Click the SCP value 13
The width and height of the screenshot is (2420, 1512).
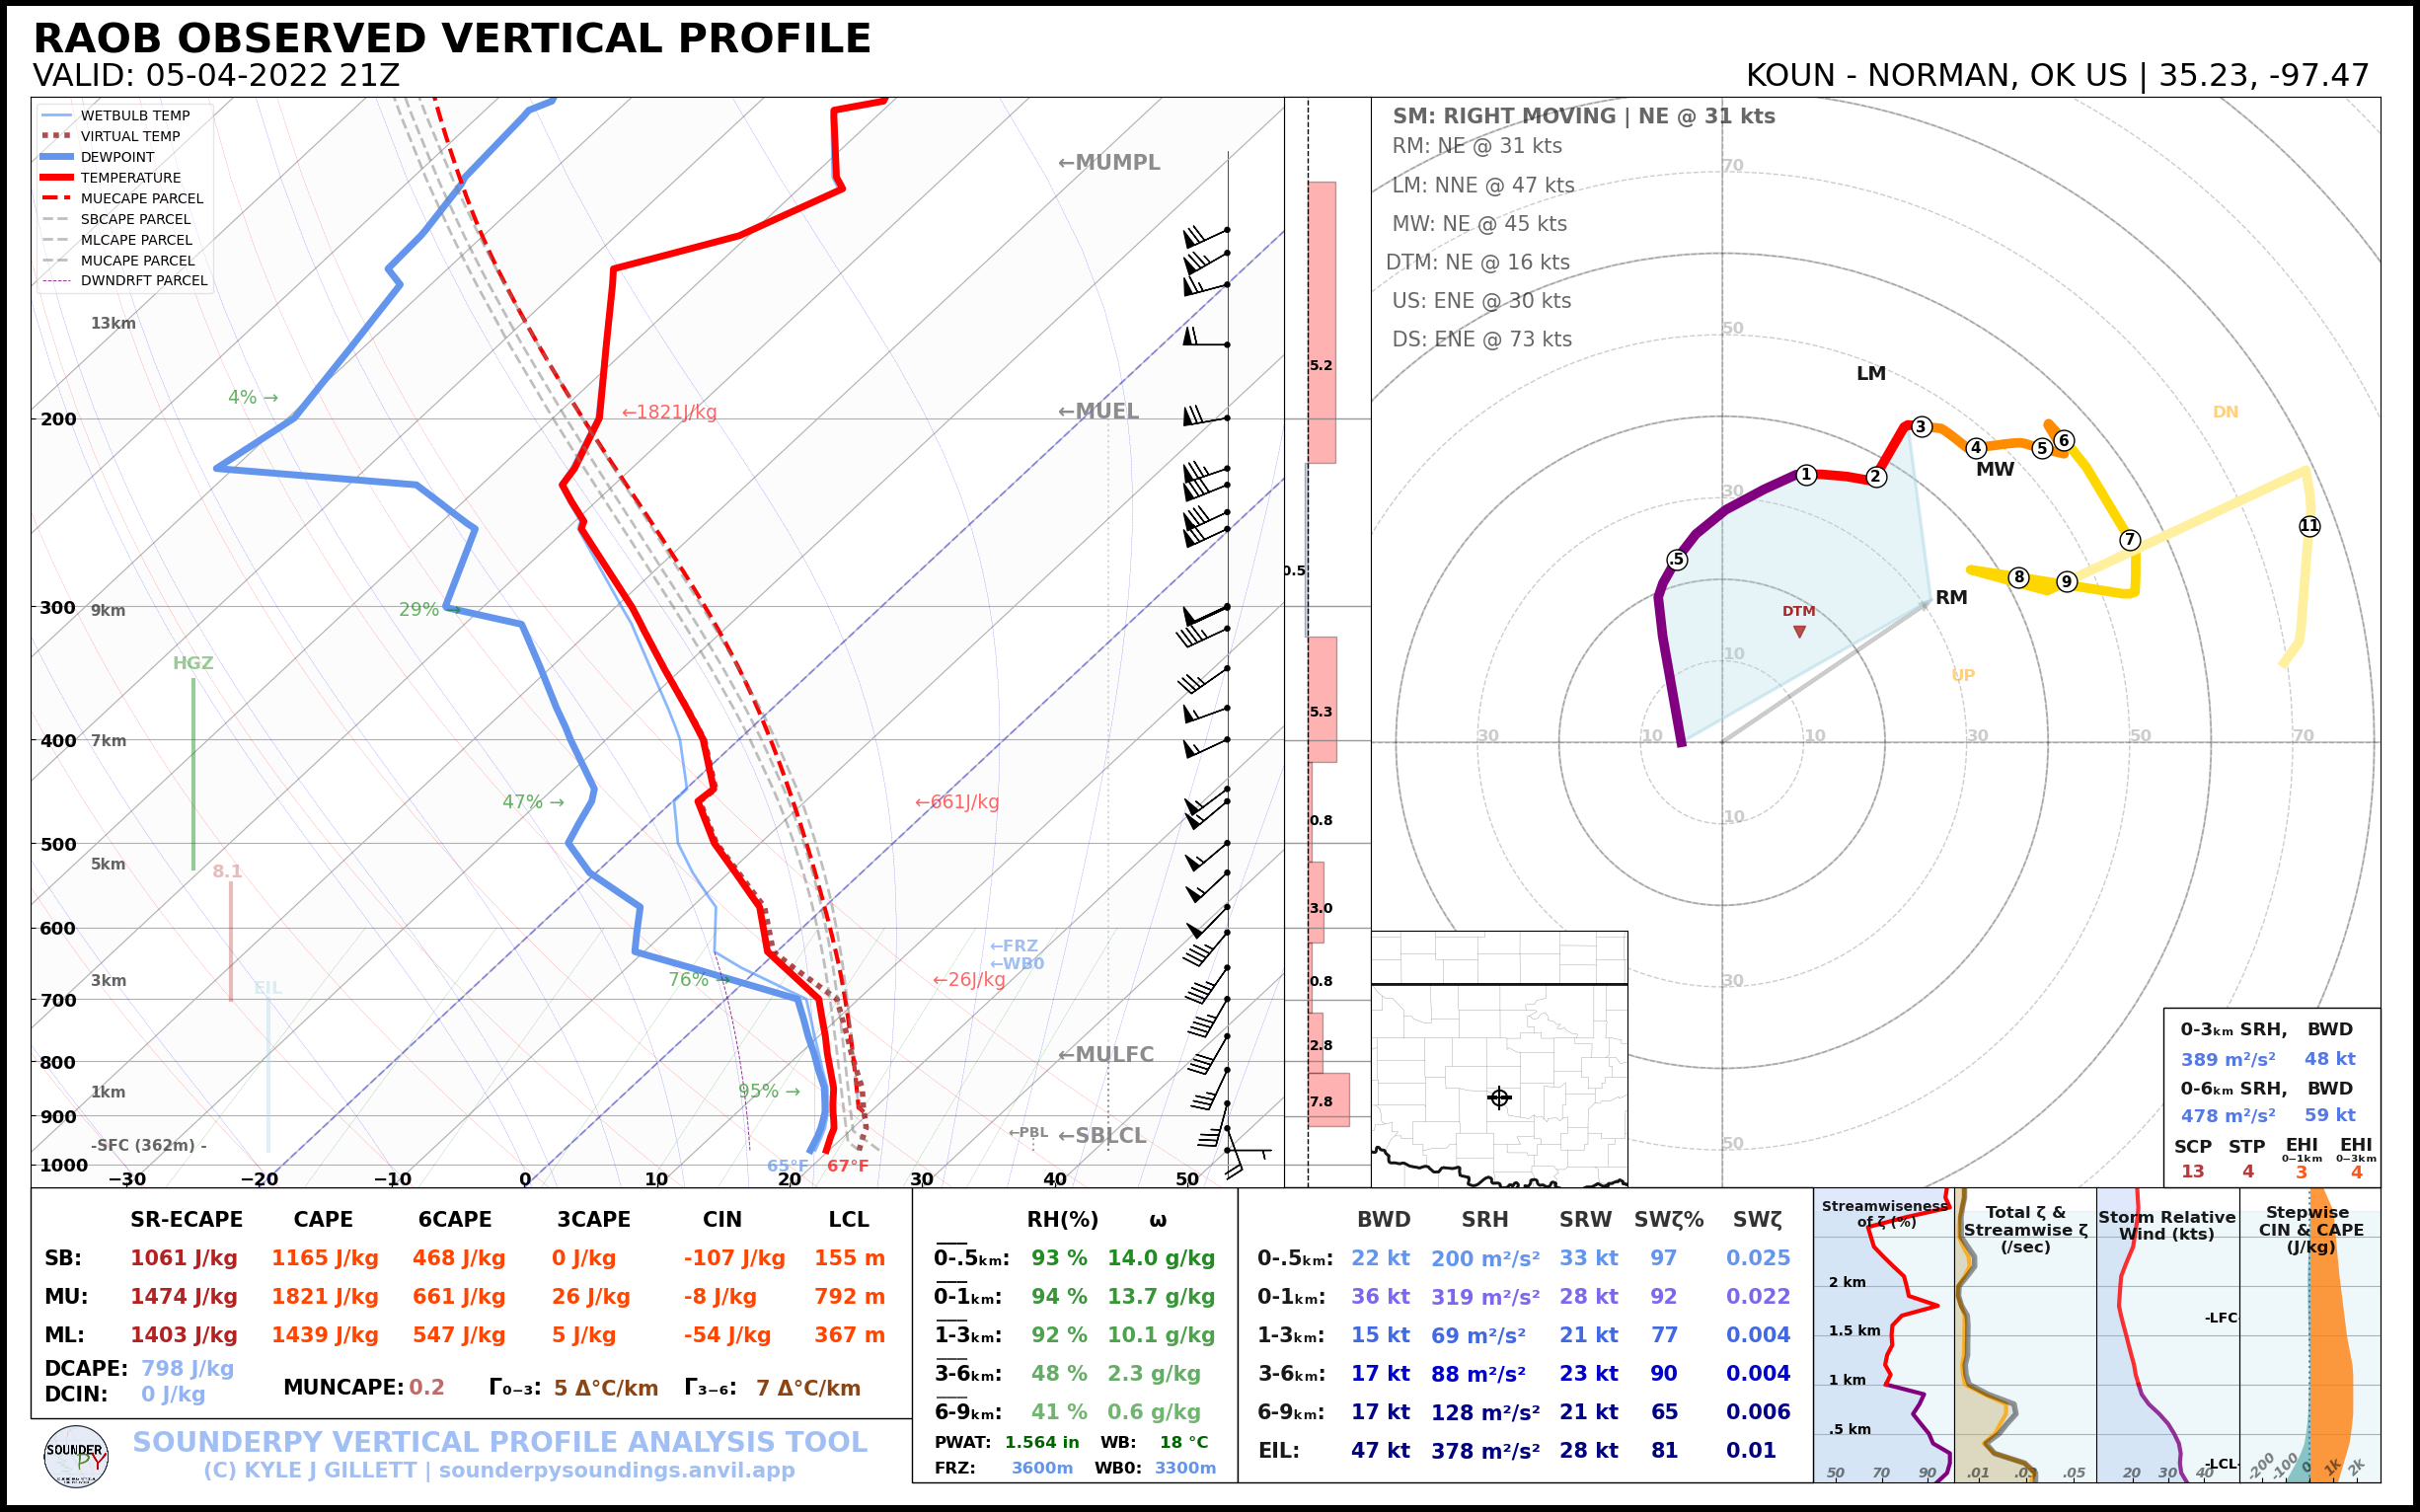2192,1172
